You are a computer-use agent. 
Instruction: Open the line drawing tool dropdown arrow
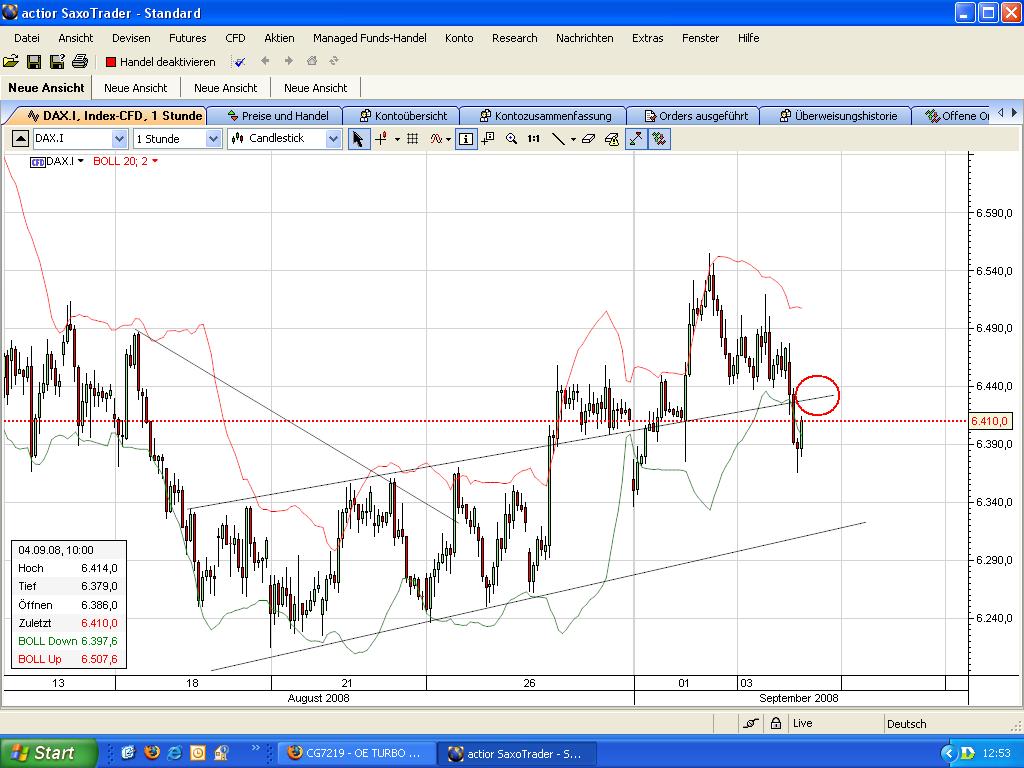(573, 139)
